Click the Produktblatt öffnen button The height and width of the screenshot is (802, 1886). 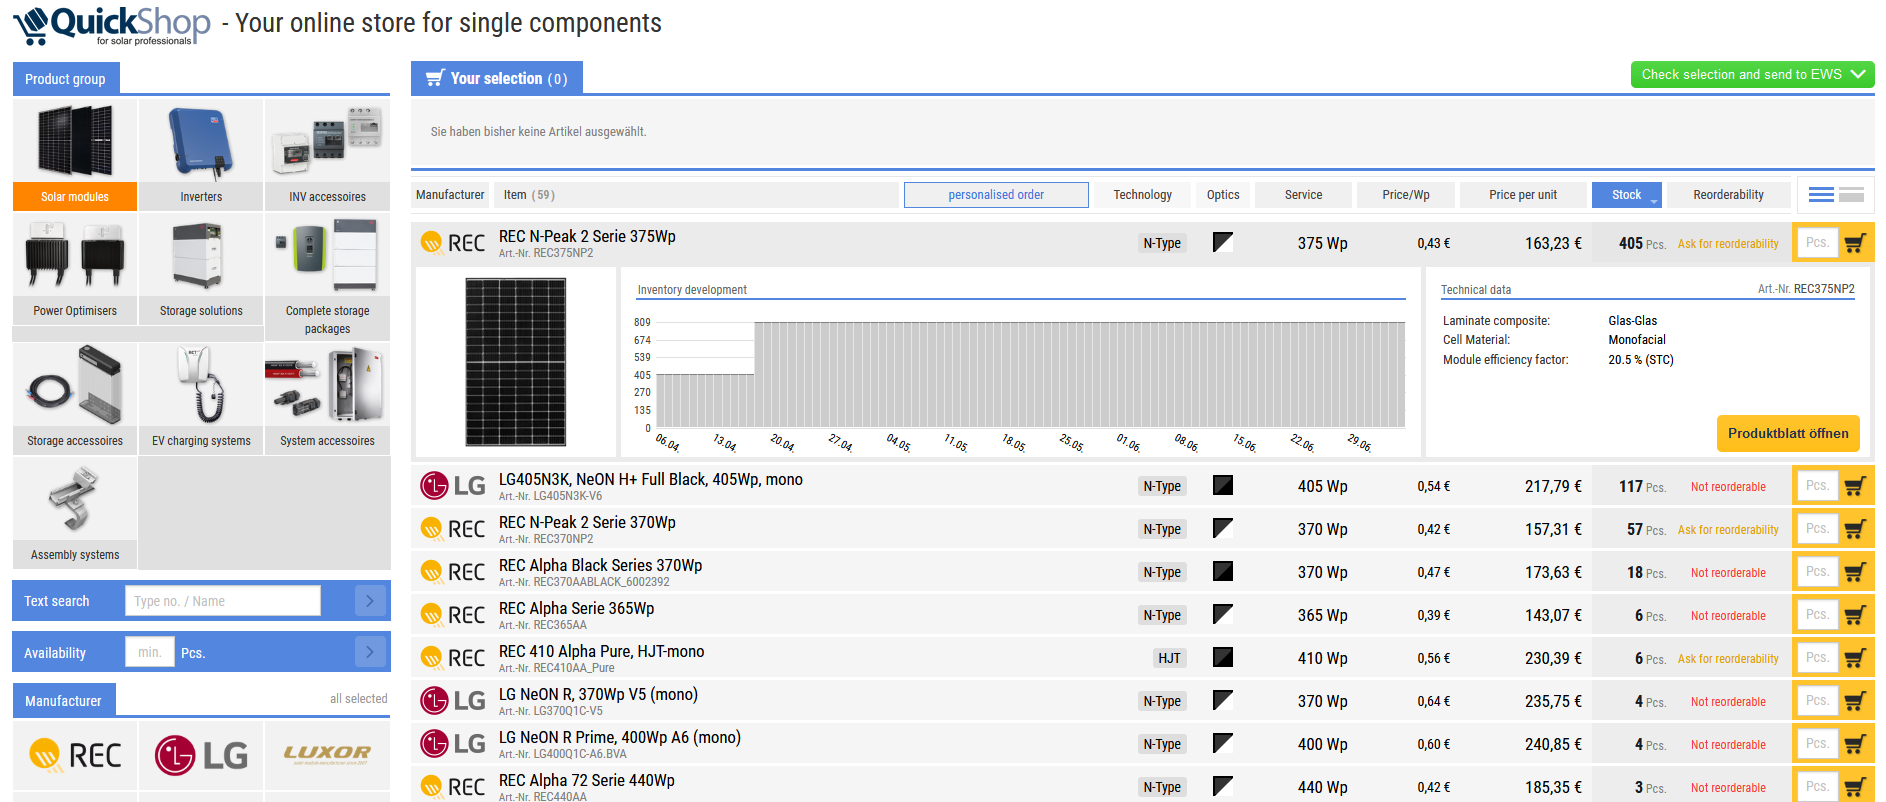tap(1788, 434)
